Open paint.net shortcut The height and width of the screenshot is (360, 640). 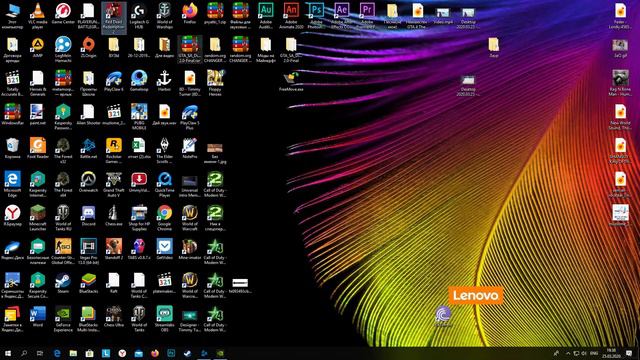[x=38, y=115]
